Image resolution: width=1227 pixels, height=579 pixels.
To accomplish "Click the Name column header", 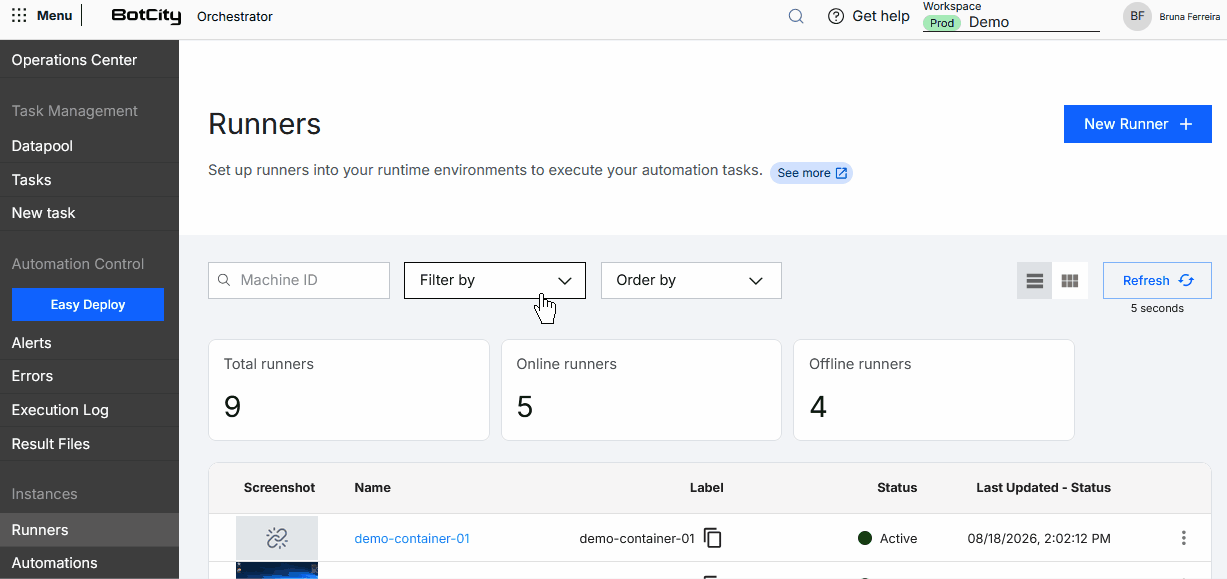I will [372, 488].
